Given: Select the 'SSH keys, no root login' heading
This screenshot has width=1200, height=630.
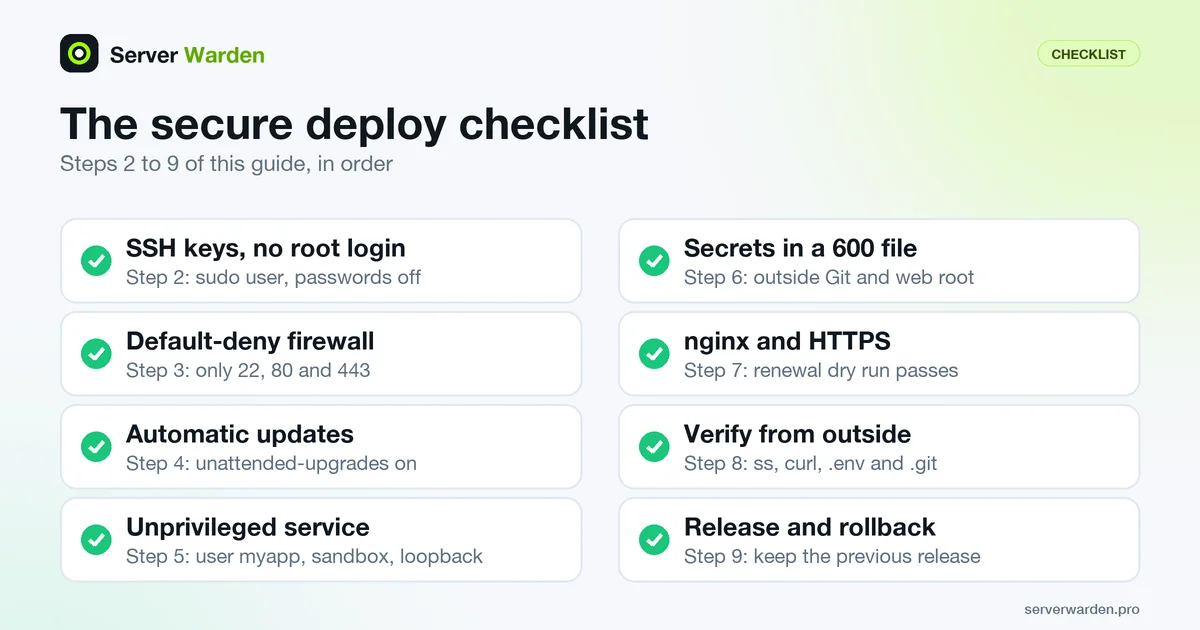Looking at the screenshot, I should pos(266,248).
